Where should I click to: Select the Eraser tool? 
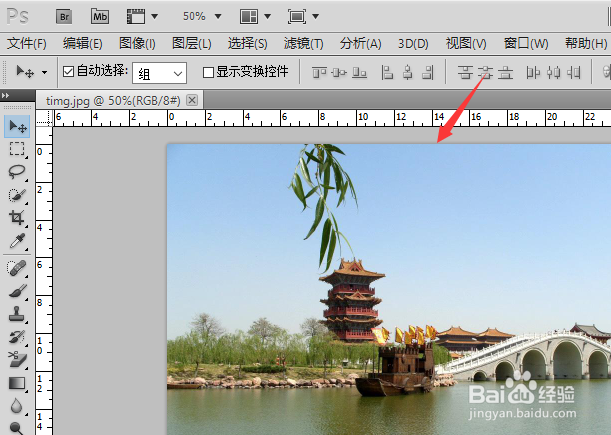coord(17,360)
